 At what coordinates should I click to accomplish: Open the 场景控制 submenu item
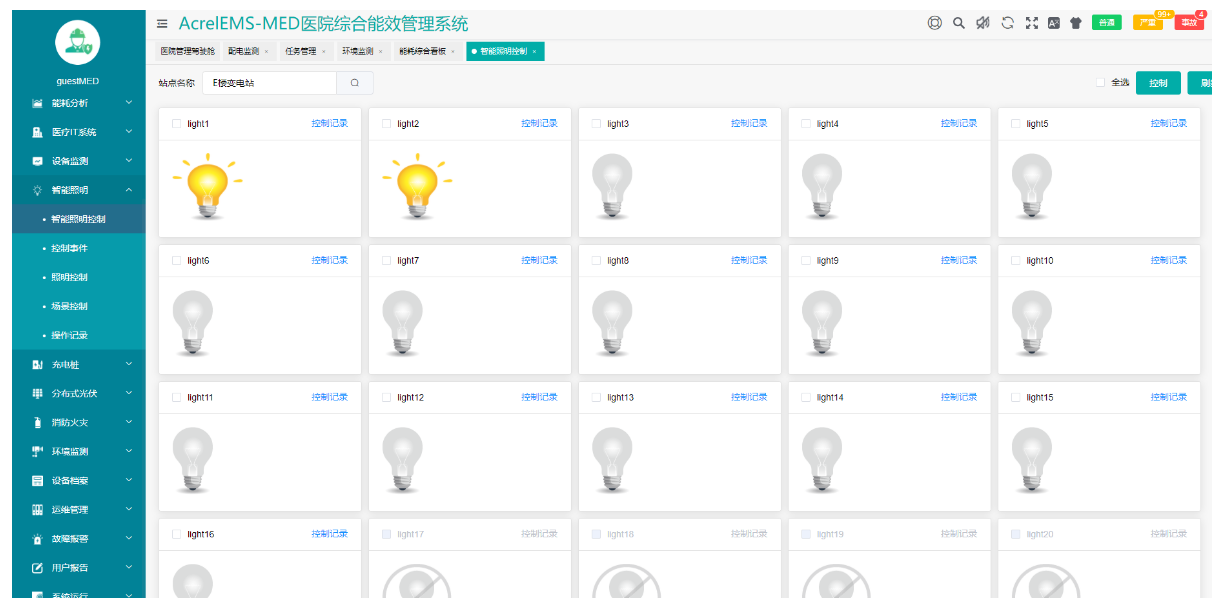point(70,306)
